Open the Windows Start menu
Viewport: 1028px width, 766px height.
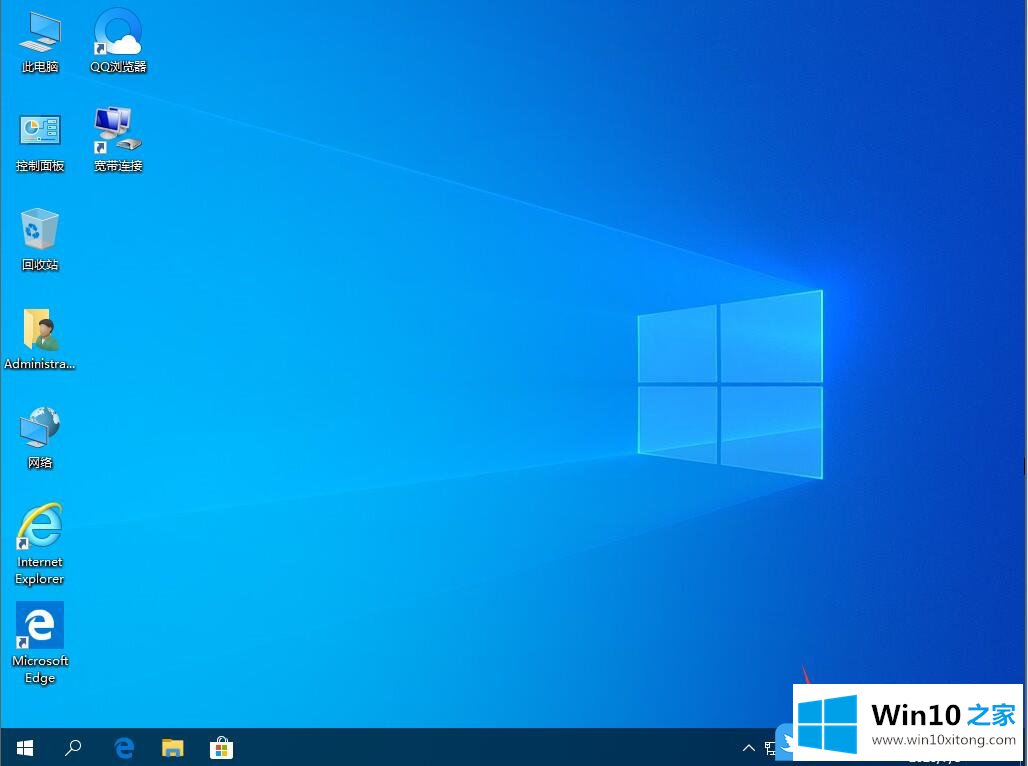point(25,747)
